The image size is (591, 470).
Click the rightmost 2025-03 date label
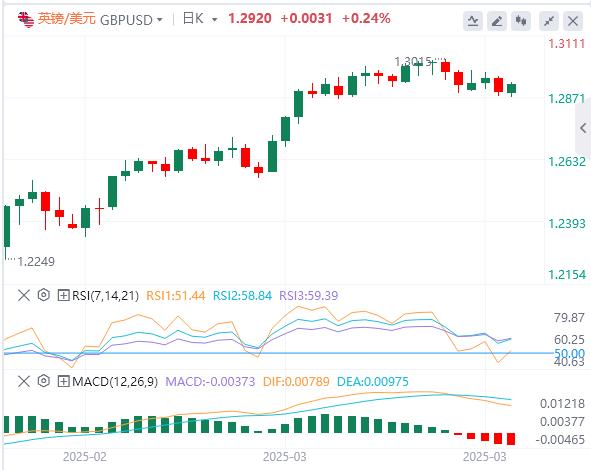[x=485, y=457]
